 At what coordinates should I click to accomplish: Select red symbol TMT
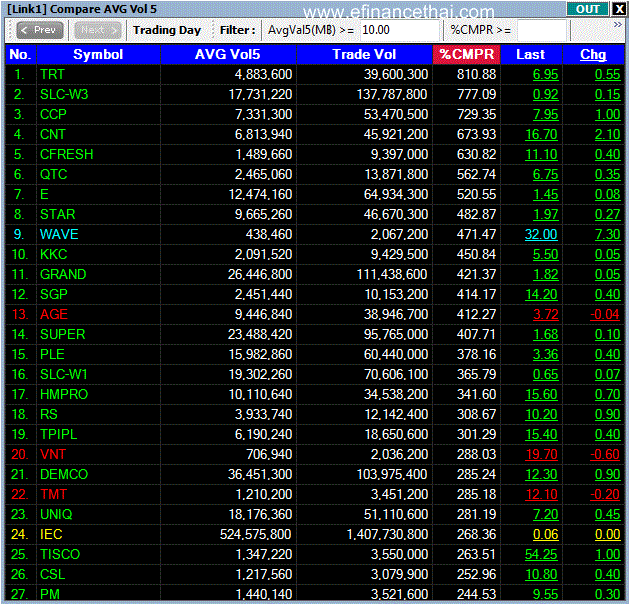[x=53, y=495]
